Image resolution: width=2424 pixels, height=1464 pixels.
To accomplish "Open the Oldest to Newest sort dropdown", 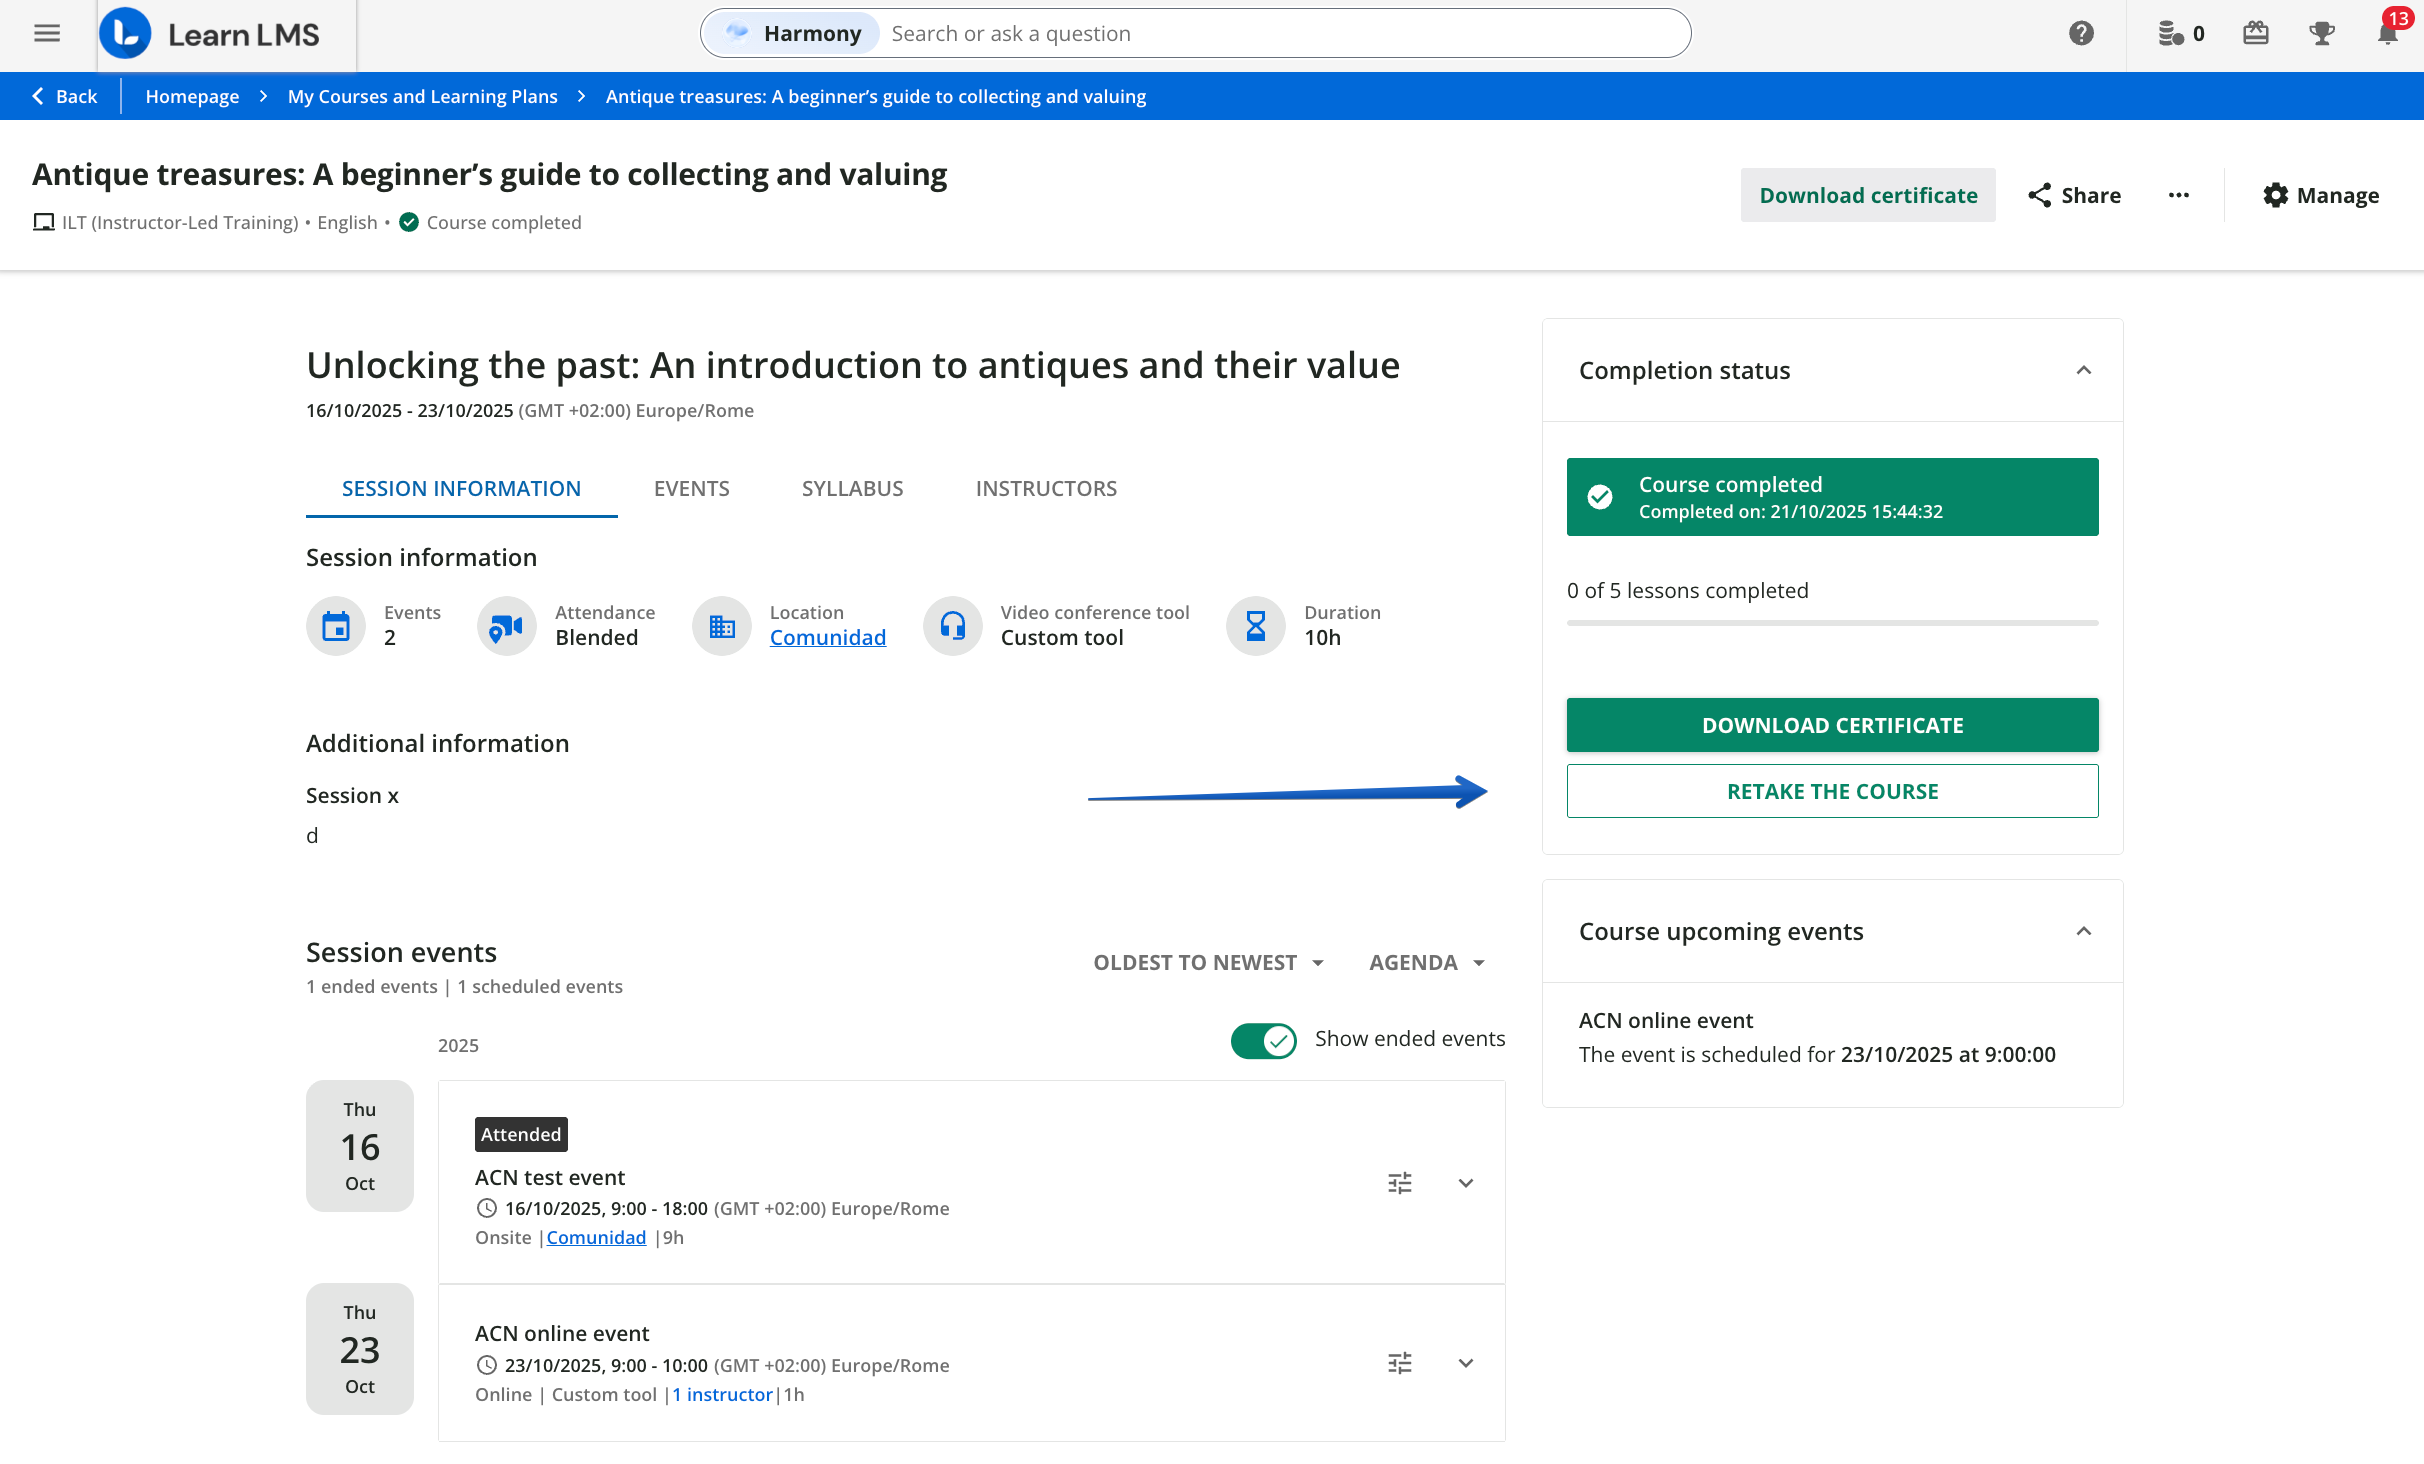I will point(1208,962).
